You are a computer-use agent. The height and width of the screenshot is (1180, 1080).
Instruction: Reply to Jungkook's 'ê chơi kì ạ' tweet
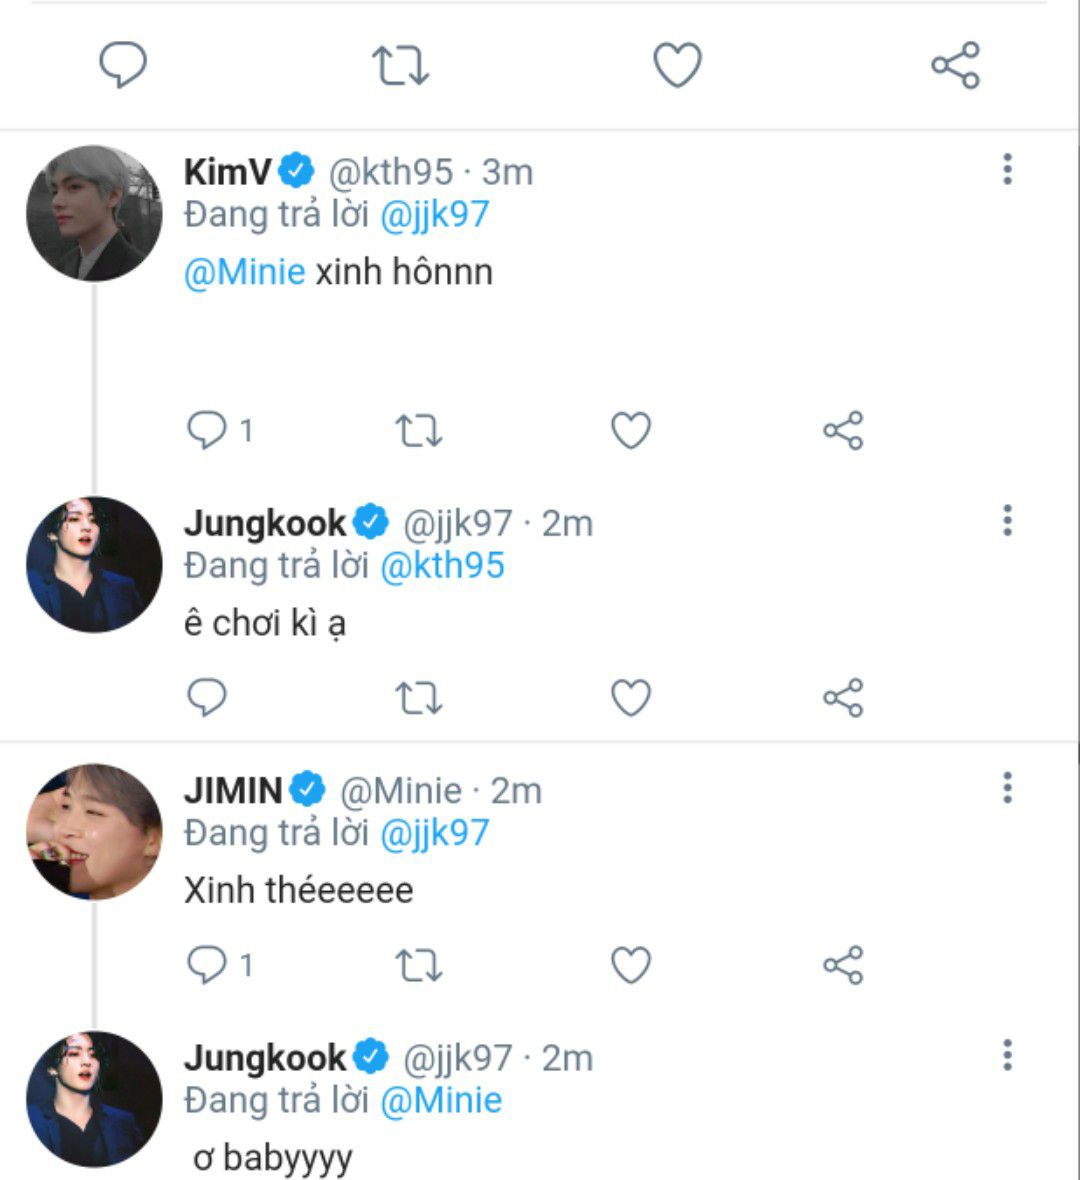(x=207, y=698)
